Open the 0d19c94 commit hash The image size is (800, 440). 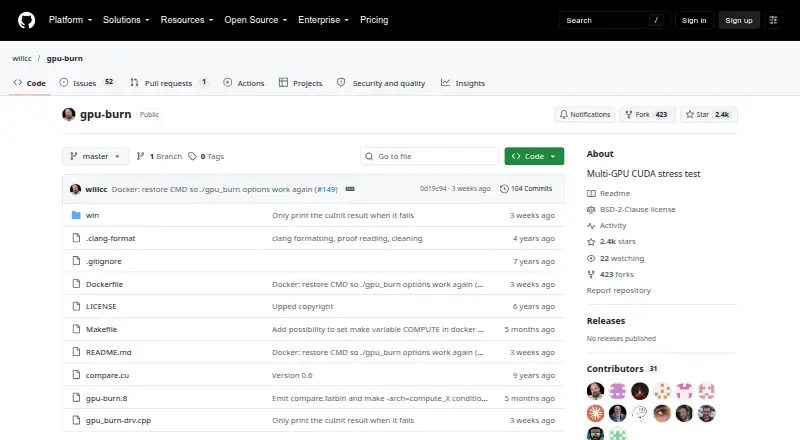click(433, 188)
